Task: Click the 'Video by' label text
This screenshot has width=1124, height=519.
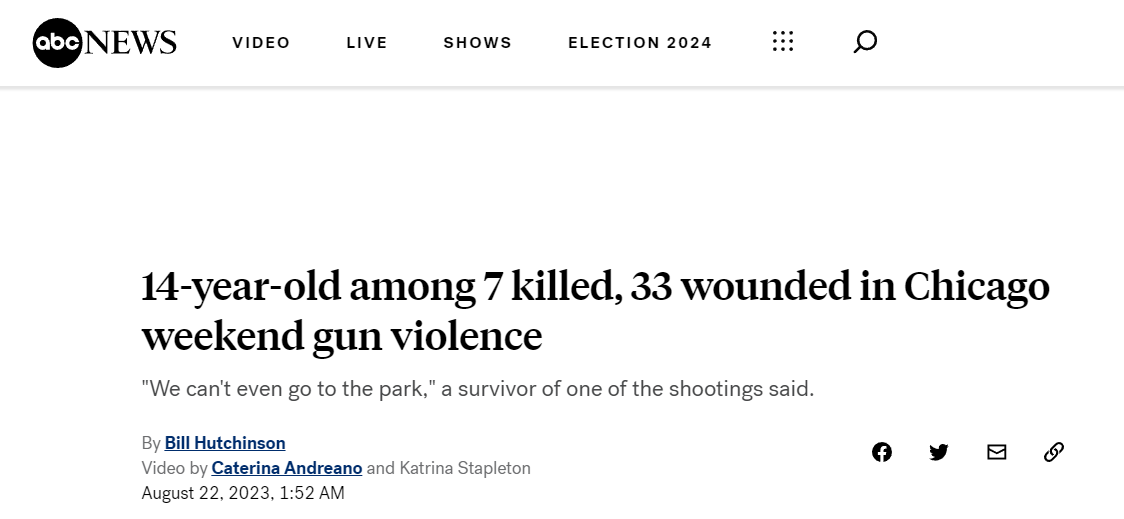Action: 174,468
